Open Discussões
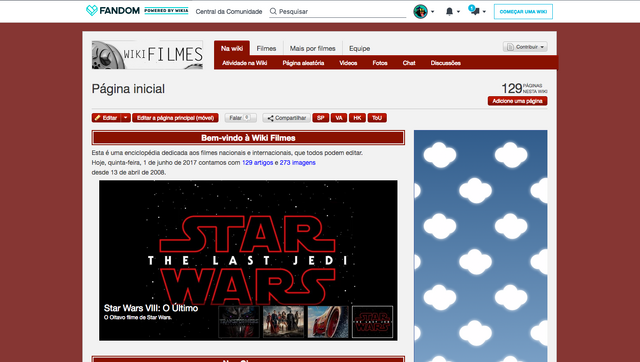The height and width of the screenshot is (362, 640). click(446, 63)
